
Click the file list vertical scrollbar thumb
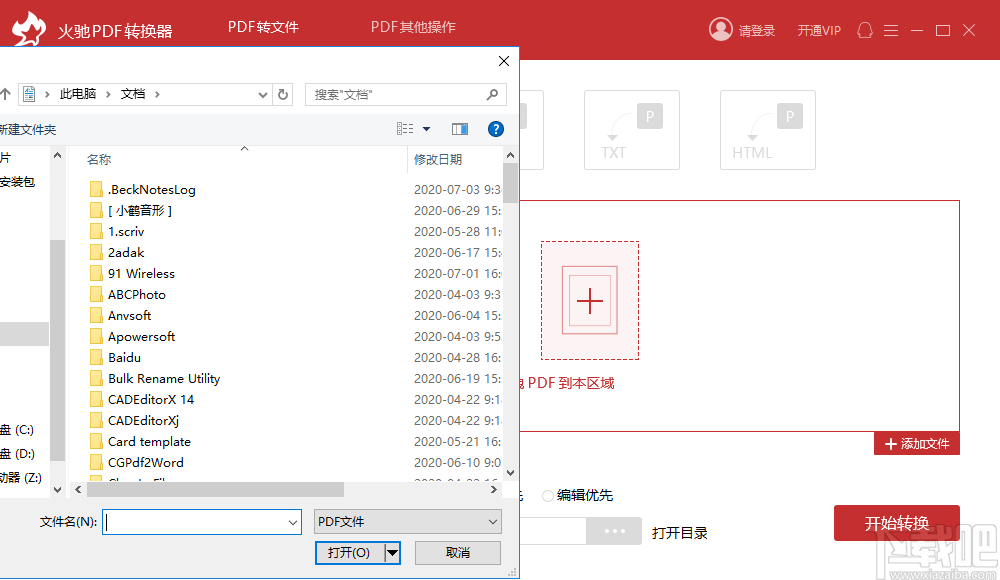coord(510,183)
